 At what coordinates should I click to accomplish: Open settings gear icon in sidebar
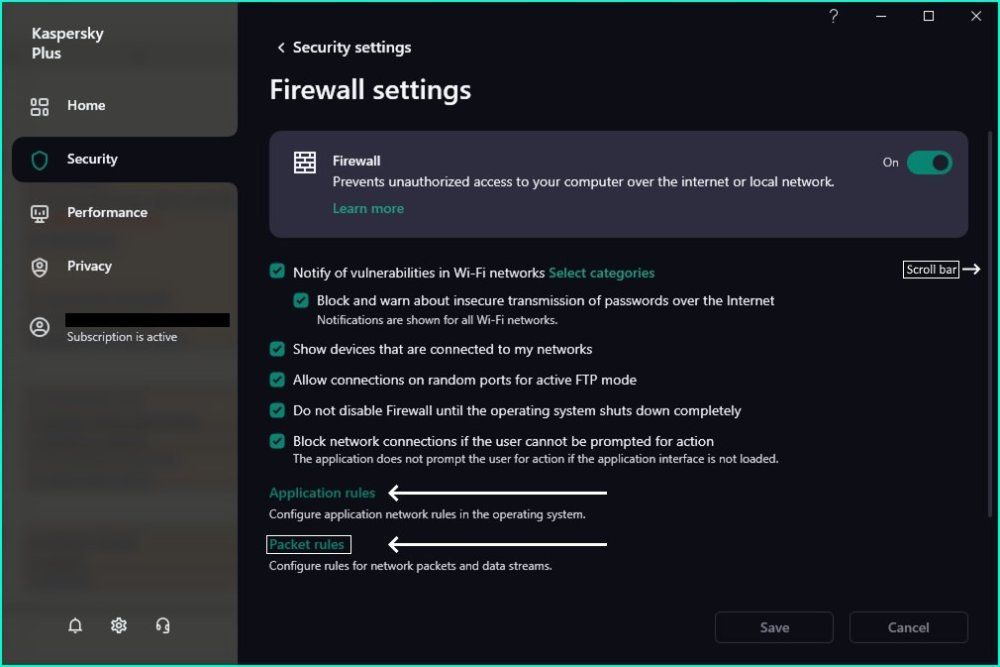(119, 626)
